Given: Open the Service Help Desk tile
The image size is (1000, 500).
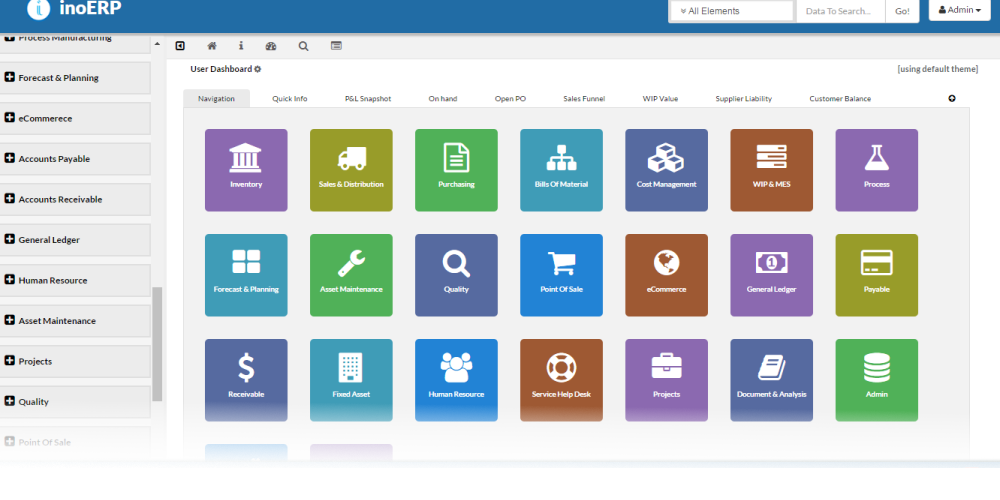Looking at the screenshot, I should pyautogui.click(x=561, y=380).
